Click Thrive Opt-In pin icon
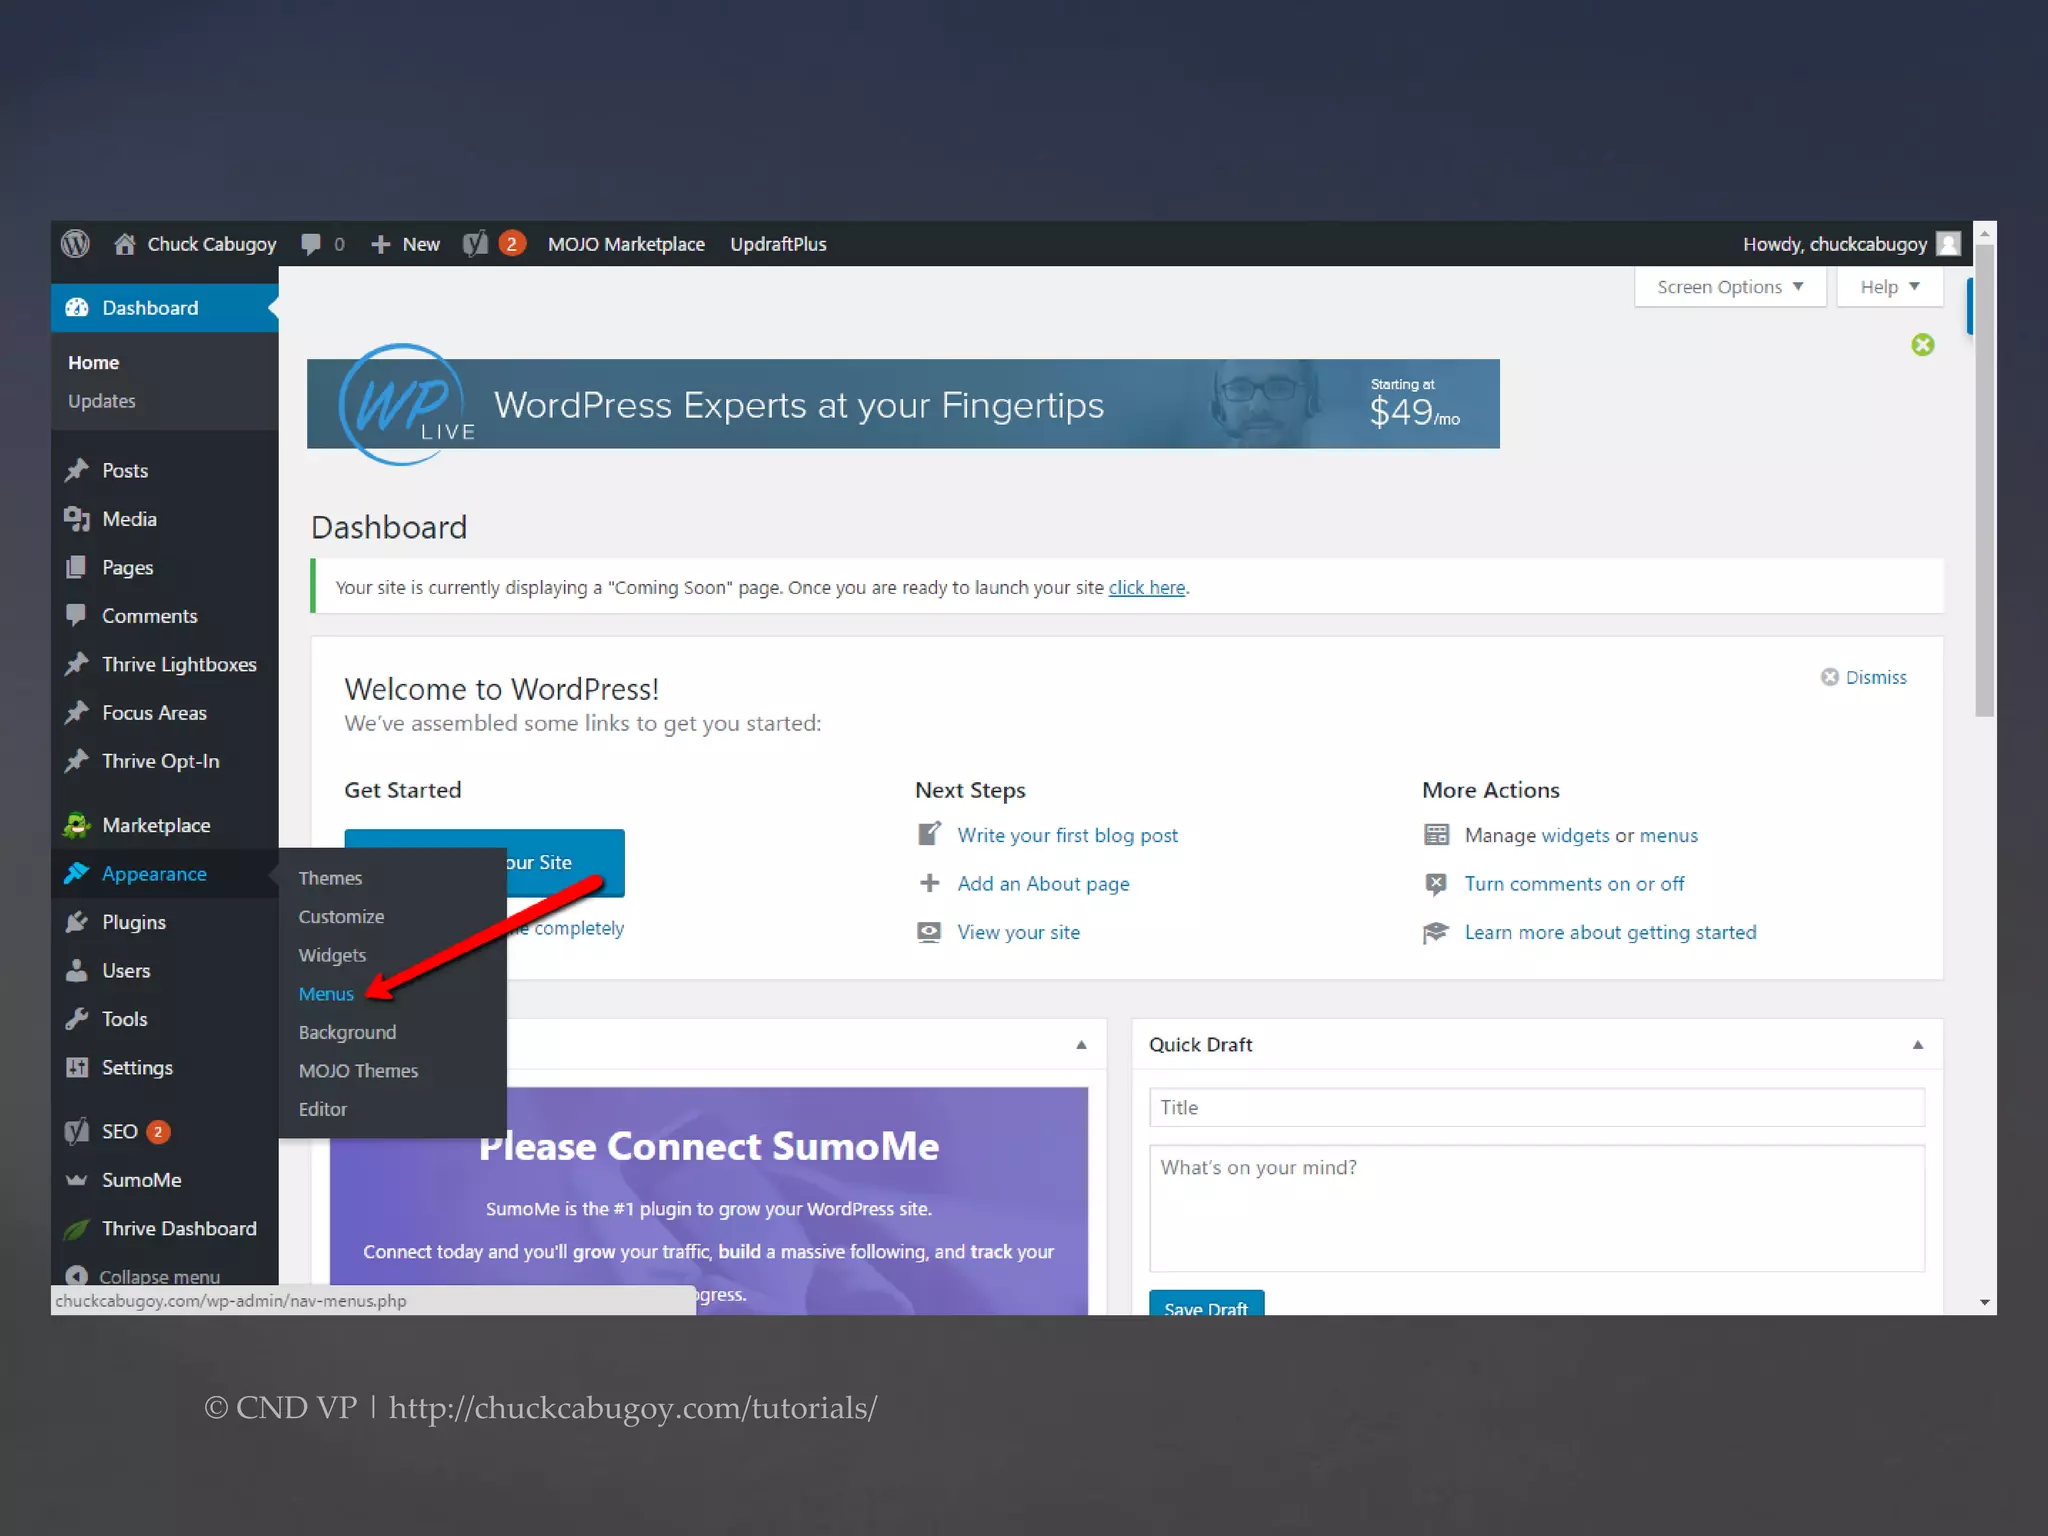 [77, 761]
